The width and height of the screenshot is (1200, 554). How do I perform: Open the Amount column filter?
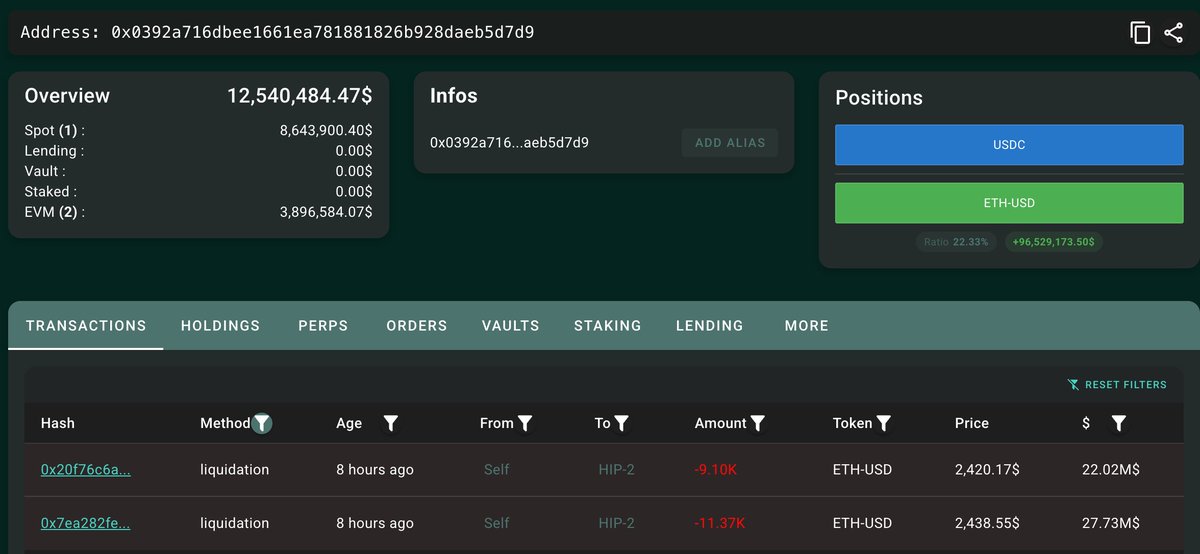pyautogui.click(x=758, y=423)
